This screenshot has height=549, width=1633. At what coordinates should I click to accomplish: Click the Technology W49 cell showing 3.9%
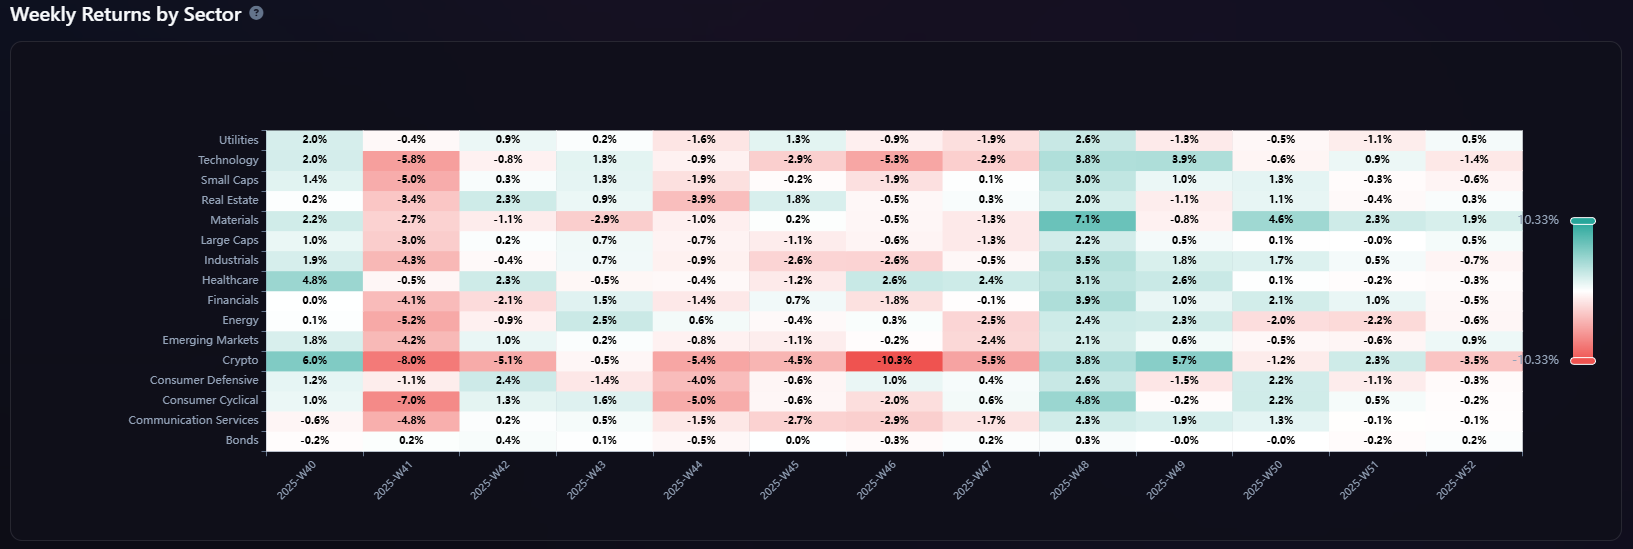(1184, 160)
